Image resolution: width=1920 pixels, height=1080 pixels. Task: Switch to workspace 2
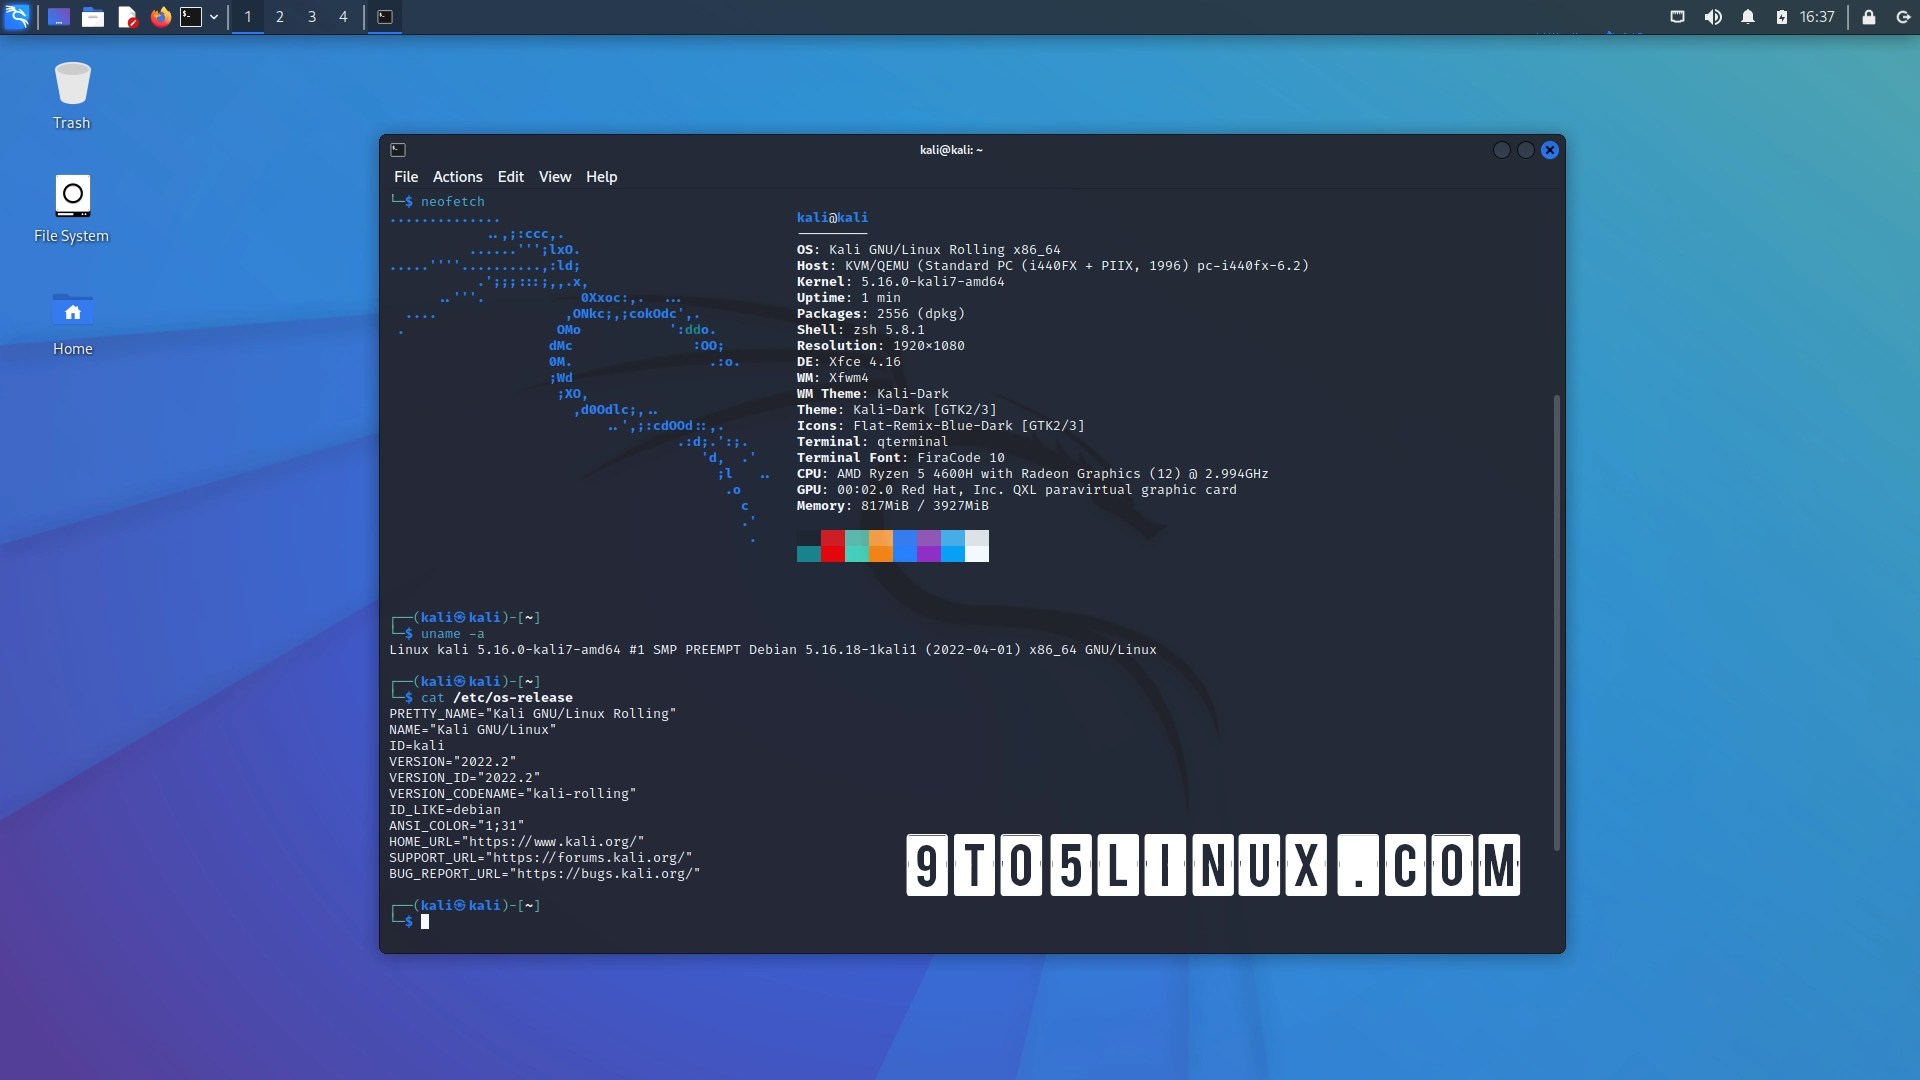[280, 17]
